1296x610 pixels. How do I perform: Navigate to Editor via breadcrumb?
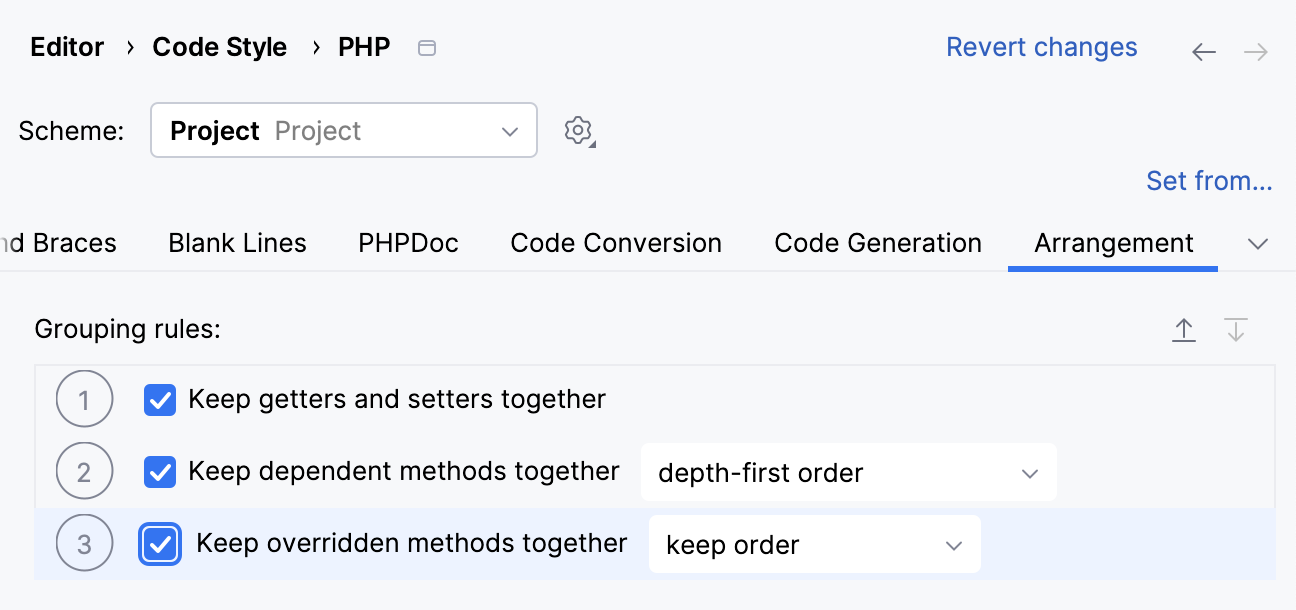coord(66,47)
